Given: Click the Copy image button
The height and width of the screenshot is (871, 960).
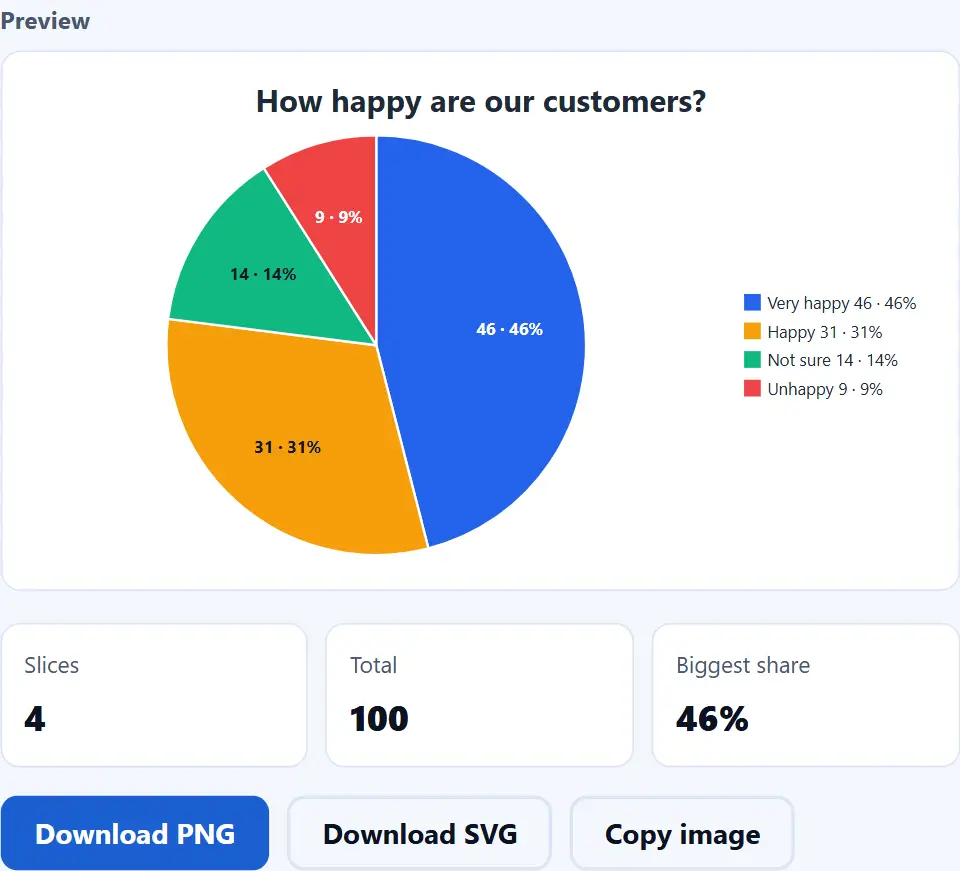Looking at the screenshot, I should (682, 834).
